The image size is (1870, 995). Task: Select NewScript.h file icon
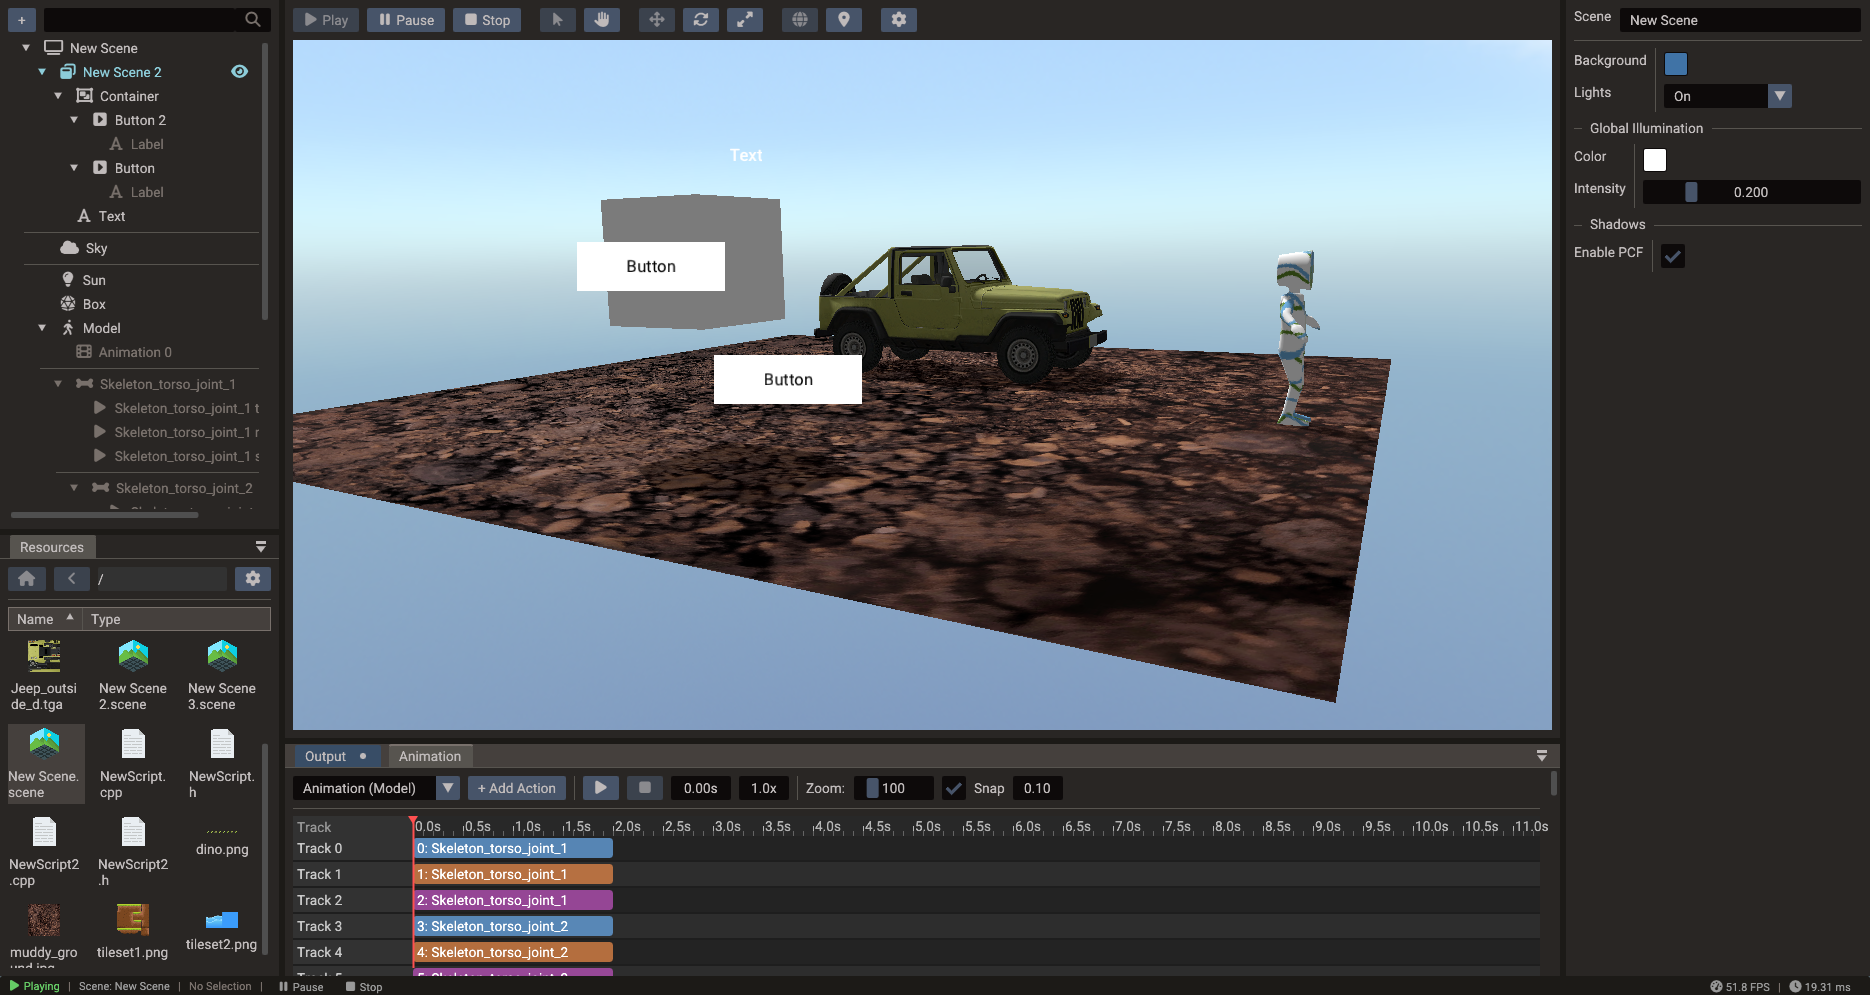(x=222, y=744)
